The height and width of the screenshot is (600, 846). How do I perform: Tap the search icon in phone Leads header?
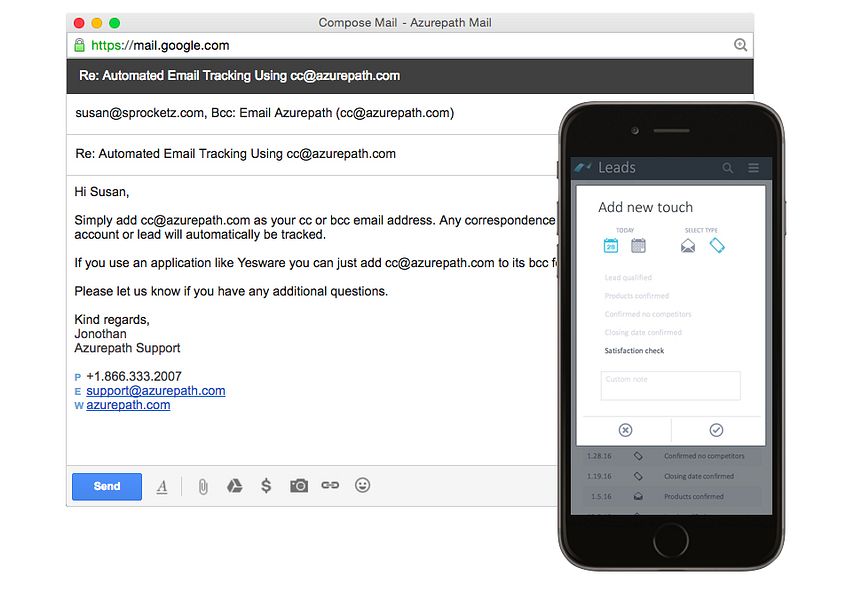point(728,168)
